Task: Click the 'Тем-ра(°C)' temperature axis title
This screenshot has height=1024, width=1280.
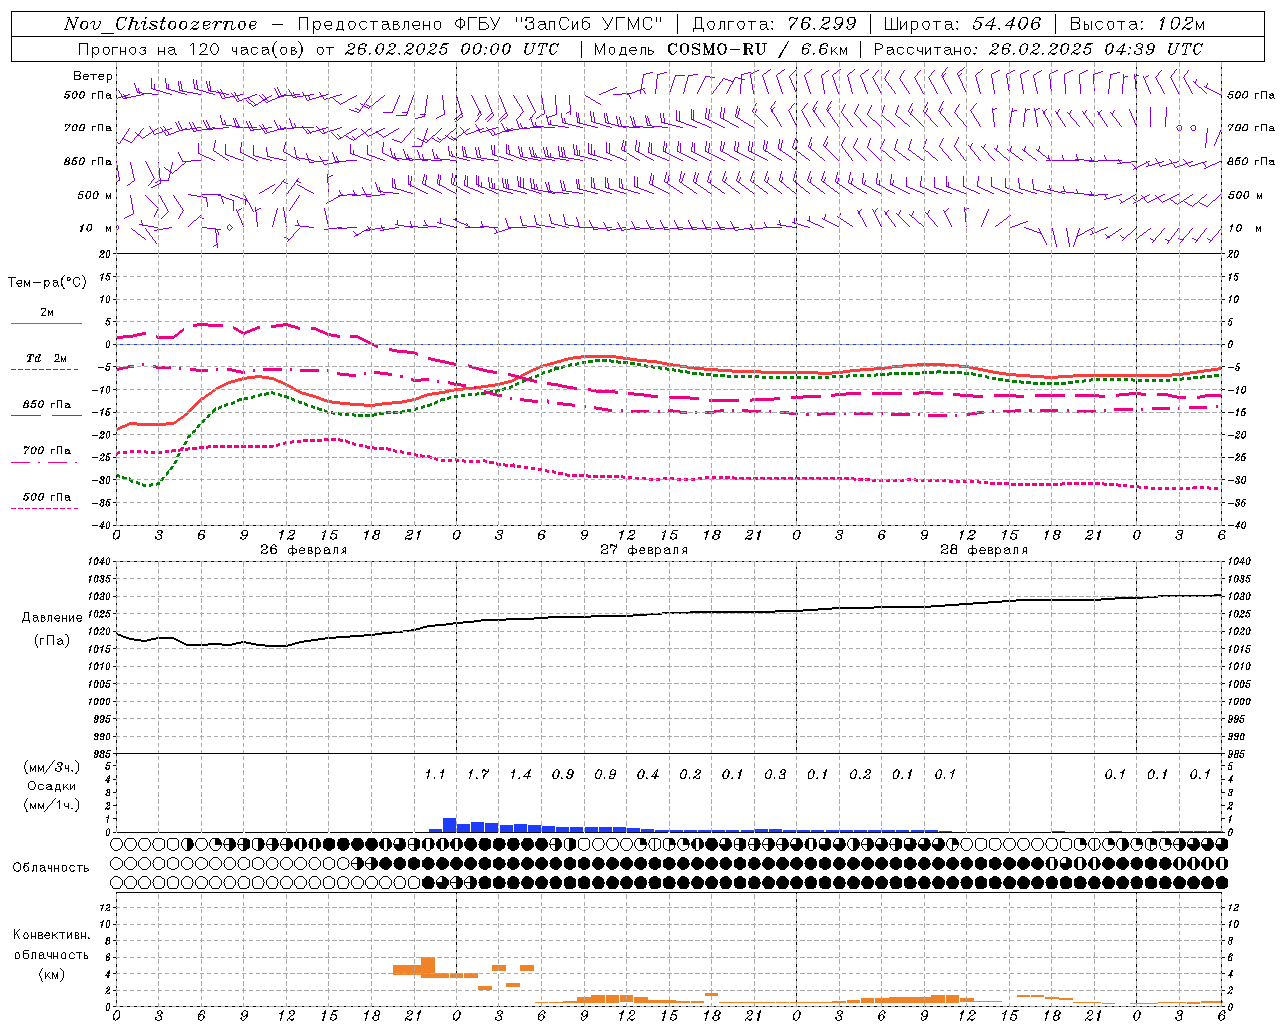Action: (47, 283)
